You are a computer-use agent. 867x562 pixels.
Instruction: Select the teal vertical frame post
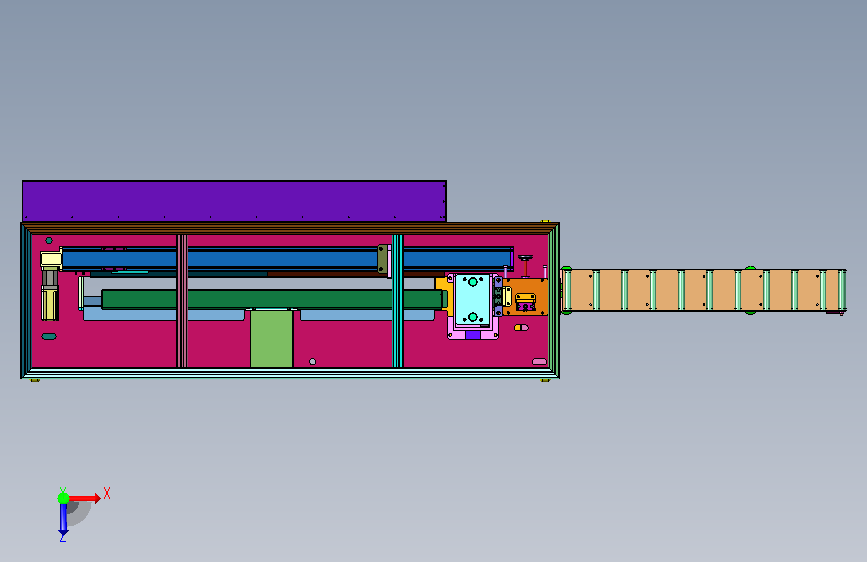[x=398, y=301]
